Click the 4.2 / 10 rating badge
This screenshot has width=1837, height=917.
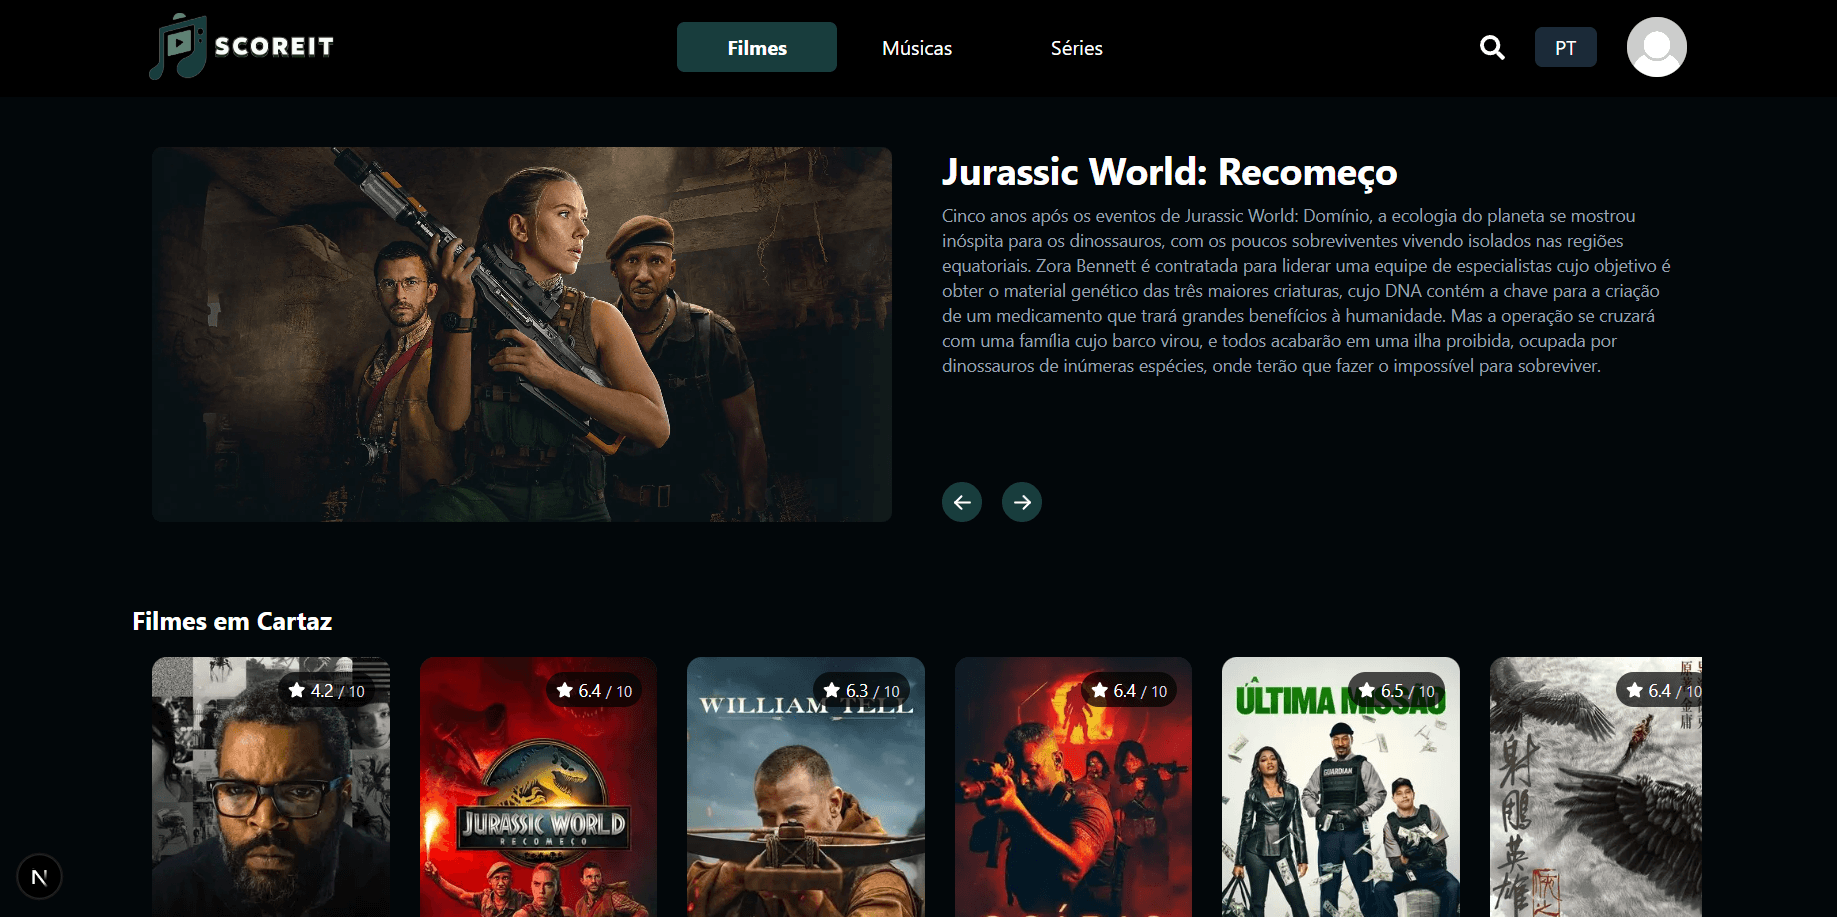326,691
